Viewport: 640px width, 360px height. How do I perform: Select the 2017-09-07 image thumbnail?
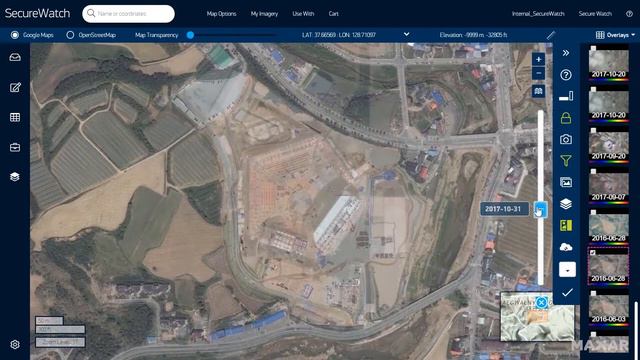[609, 187]
